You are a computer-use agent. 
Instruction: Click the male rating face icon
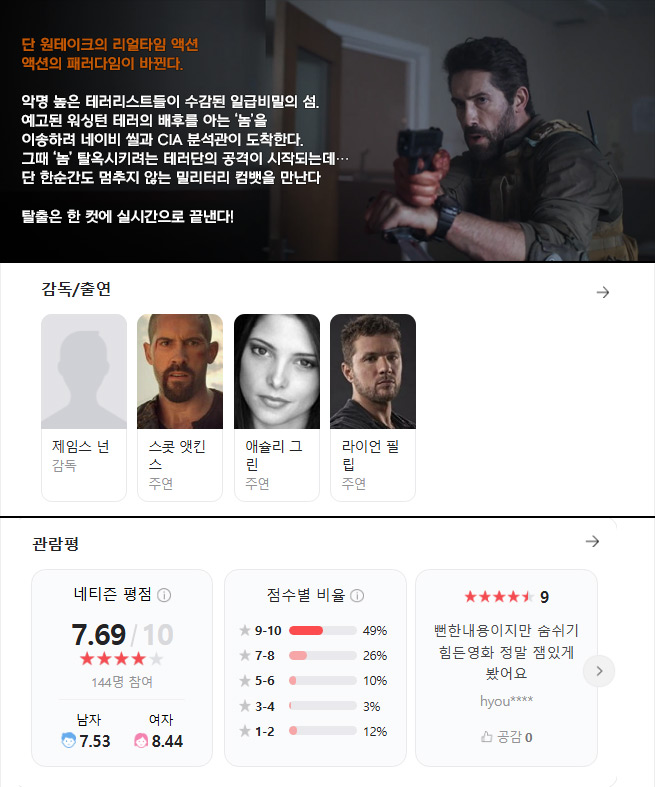(68, 740)
